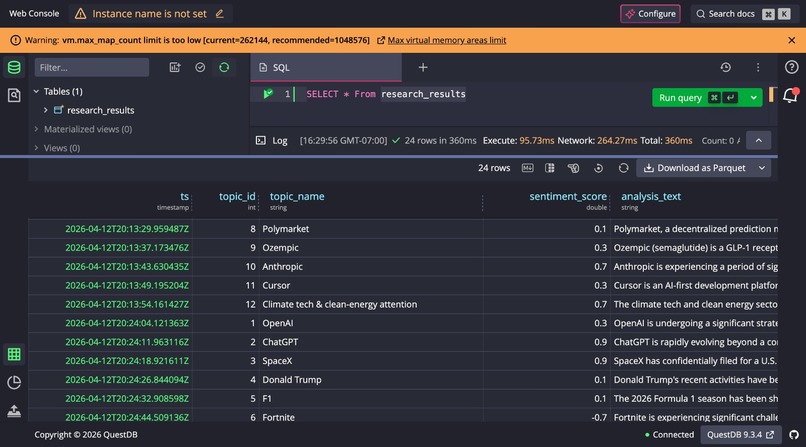
Task: Open the Tables database sidebar icon
Action: click(14, 67)
